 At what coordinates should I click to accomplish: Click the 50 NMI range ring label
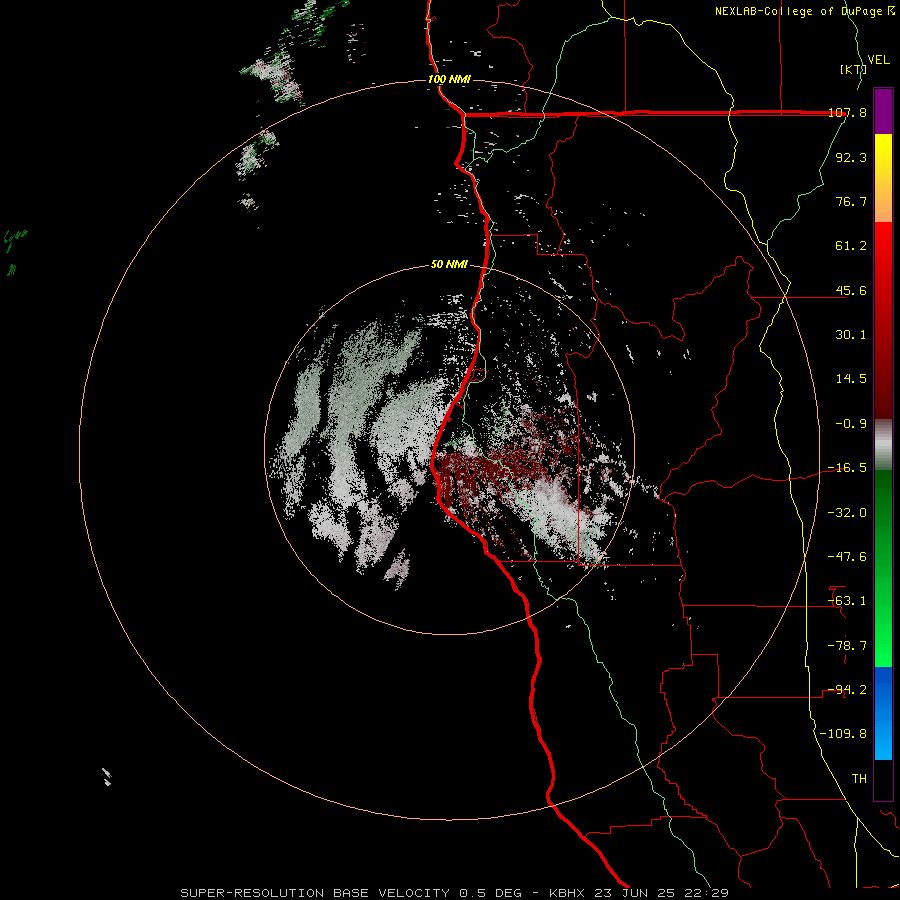coord(449,264)
